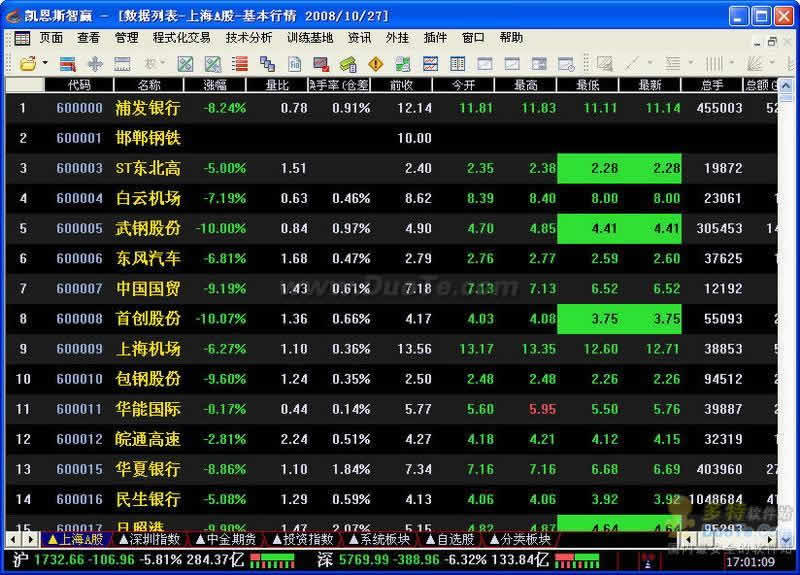Screen dimensions: 800x575
Task: Click the vertical scrollbar down arrow
Action: (x=786, y=539)
